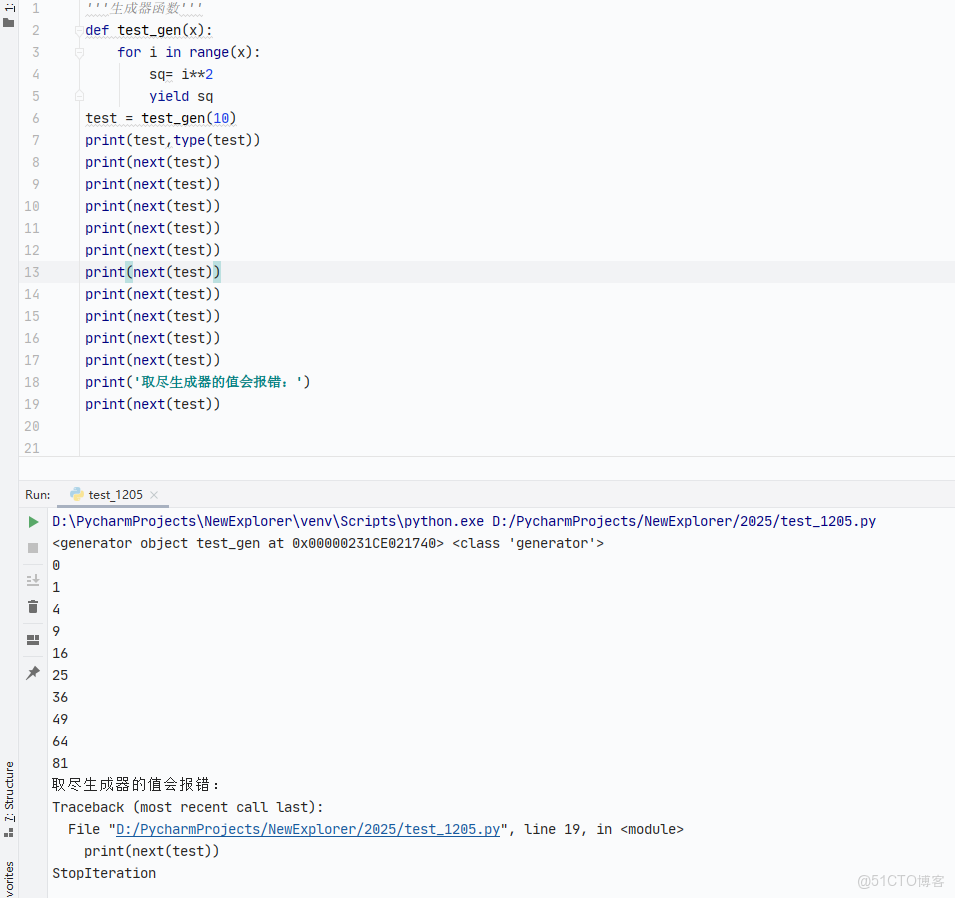Clear the console with the trash icon
The width and height of the screenshot is (955, 898).
(x=33, y=607)
